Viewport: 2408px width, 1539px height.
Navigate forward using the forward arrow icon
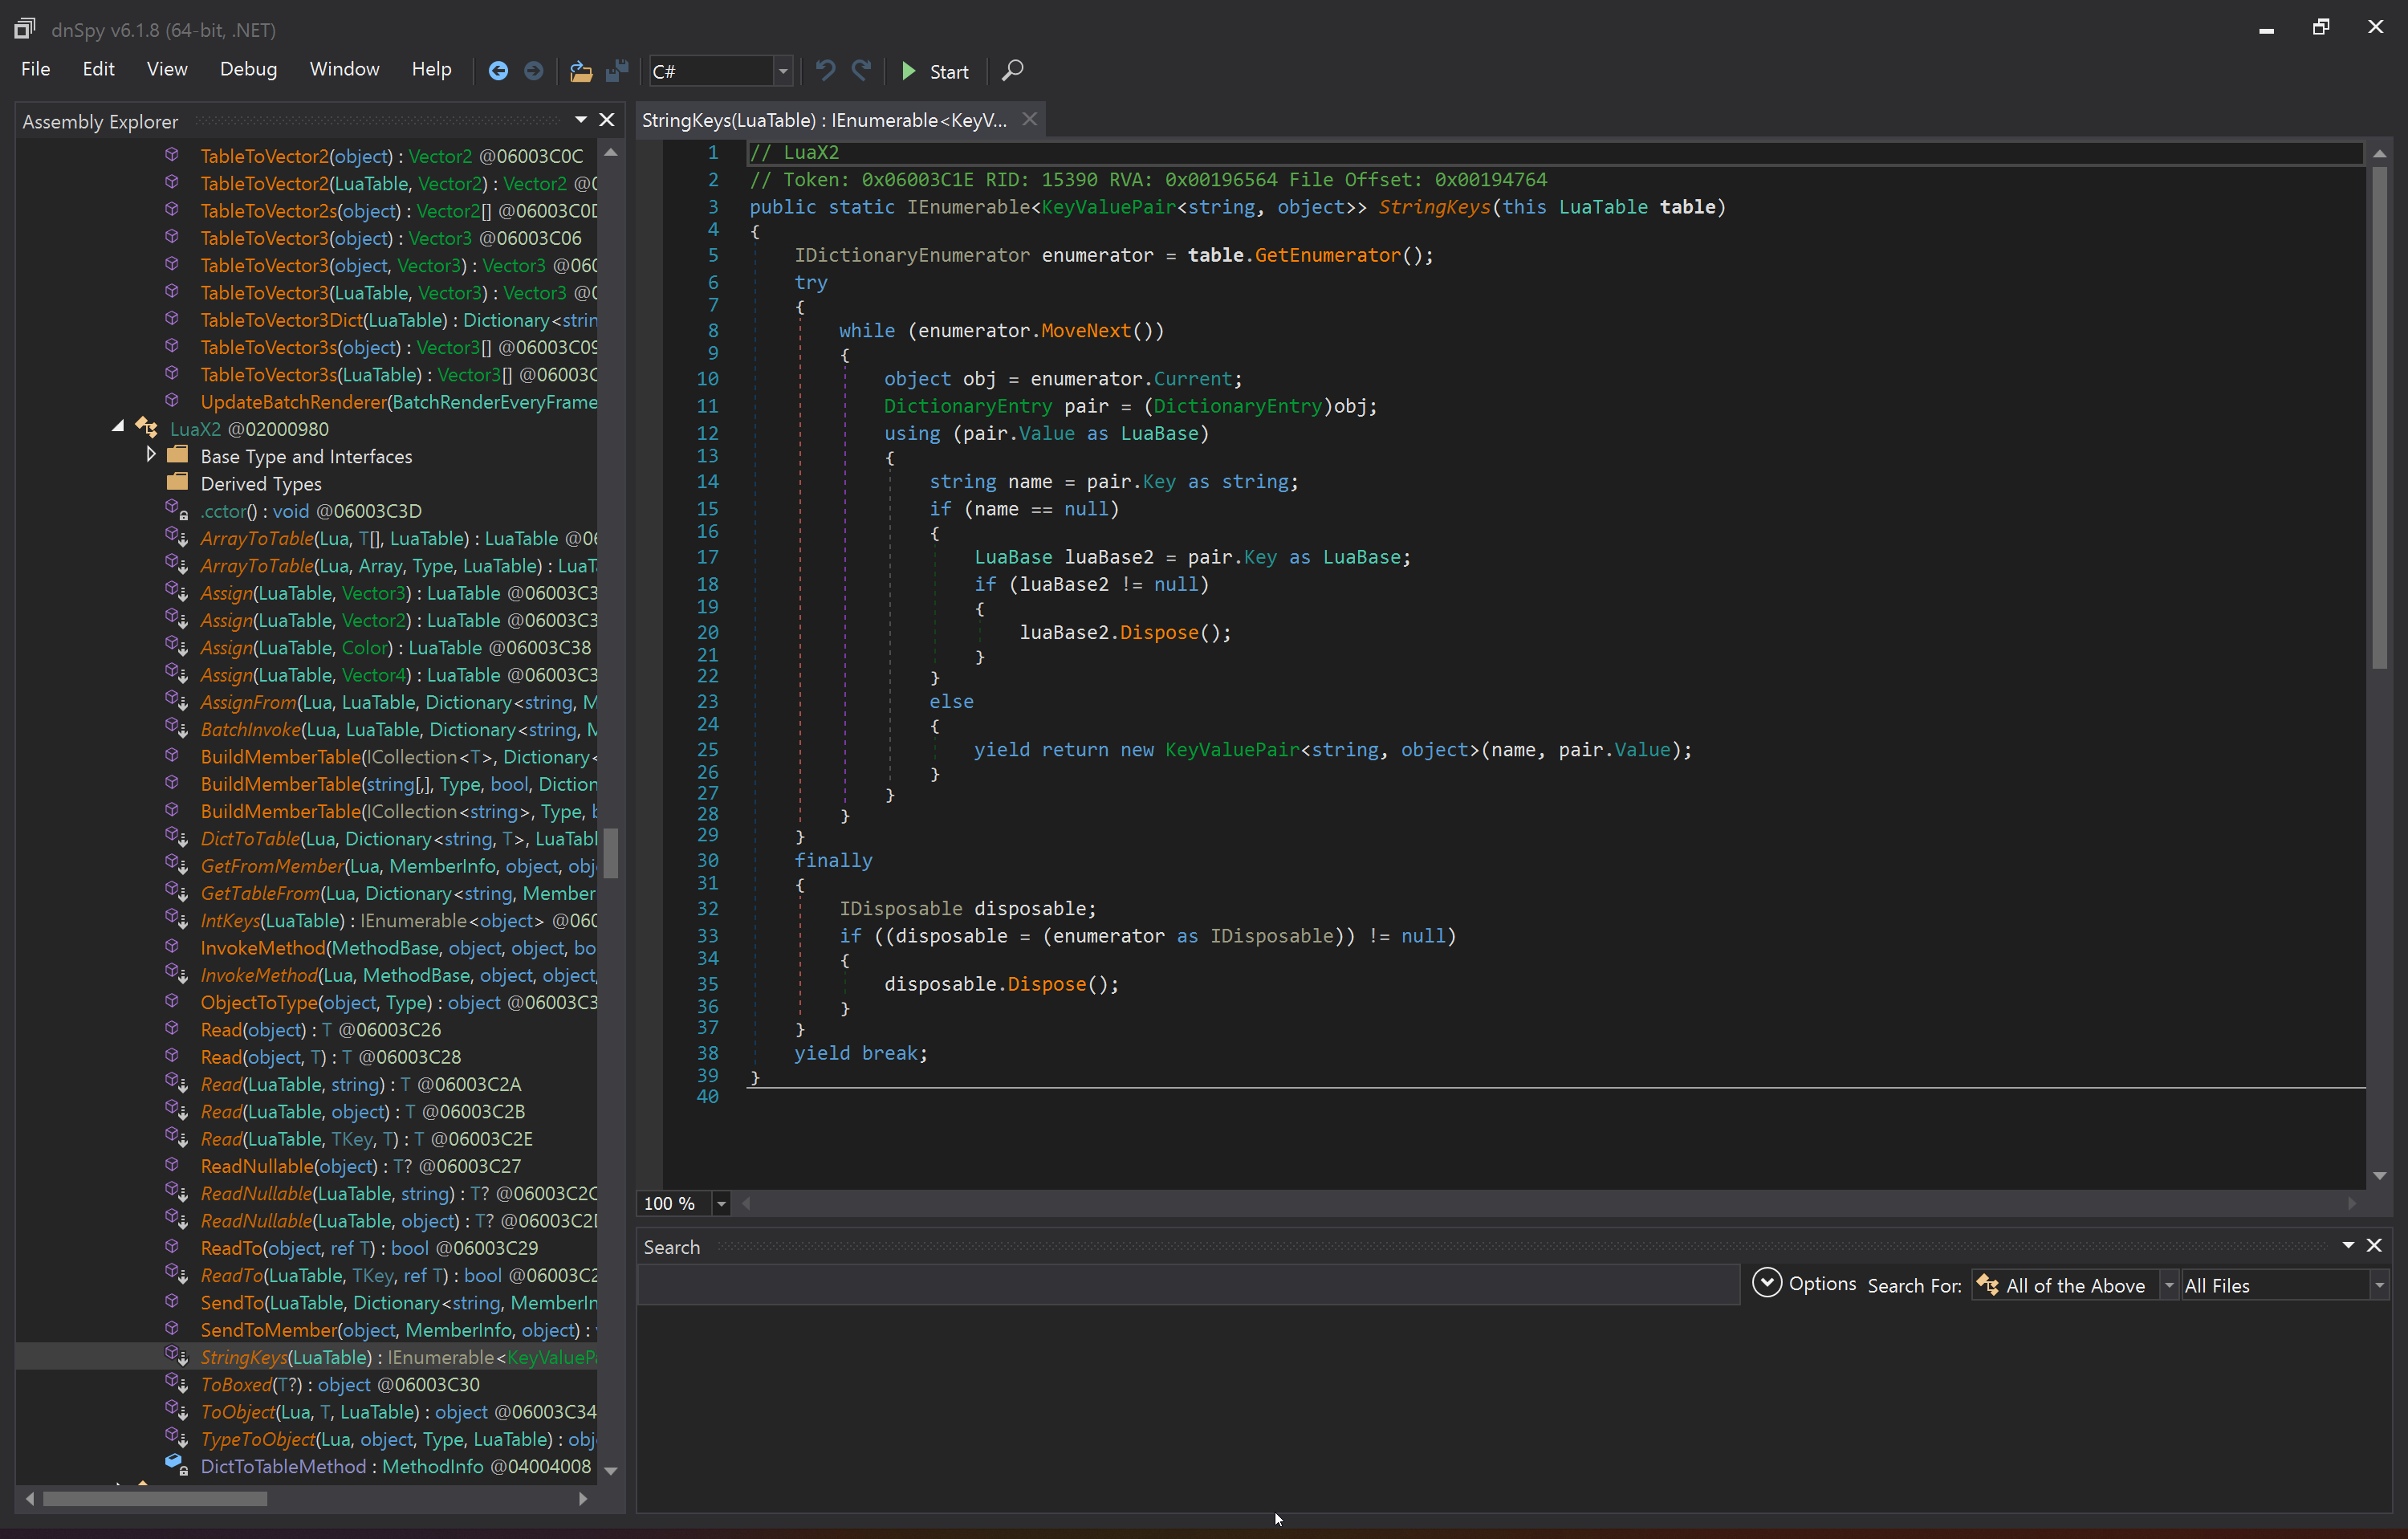tap(533, 70)
